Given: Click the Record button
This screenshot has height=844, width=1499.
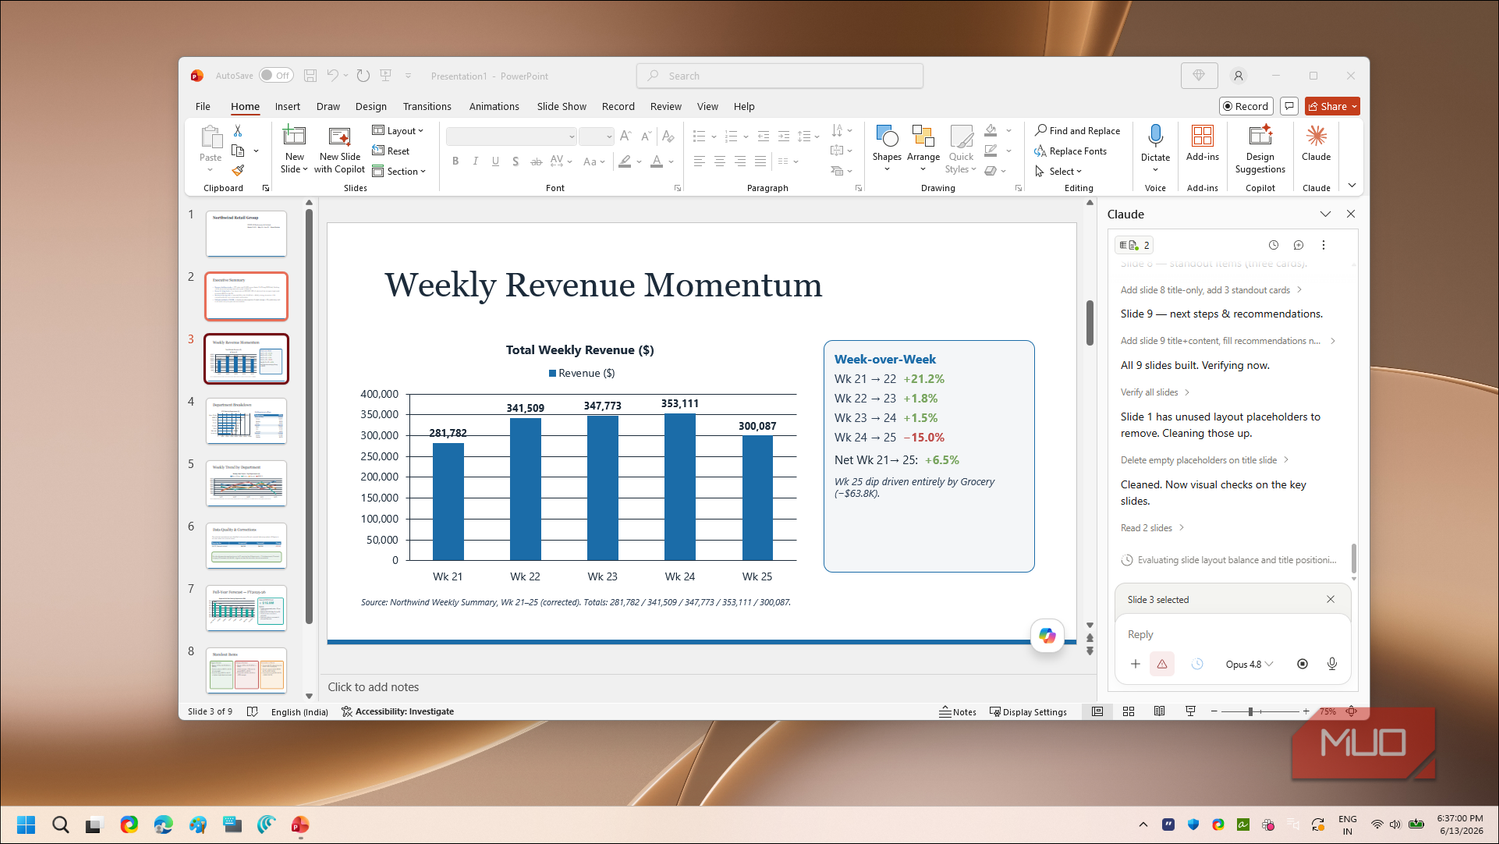Looking at the screenshot, I should pos(1246,106).
